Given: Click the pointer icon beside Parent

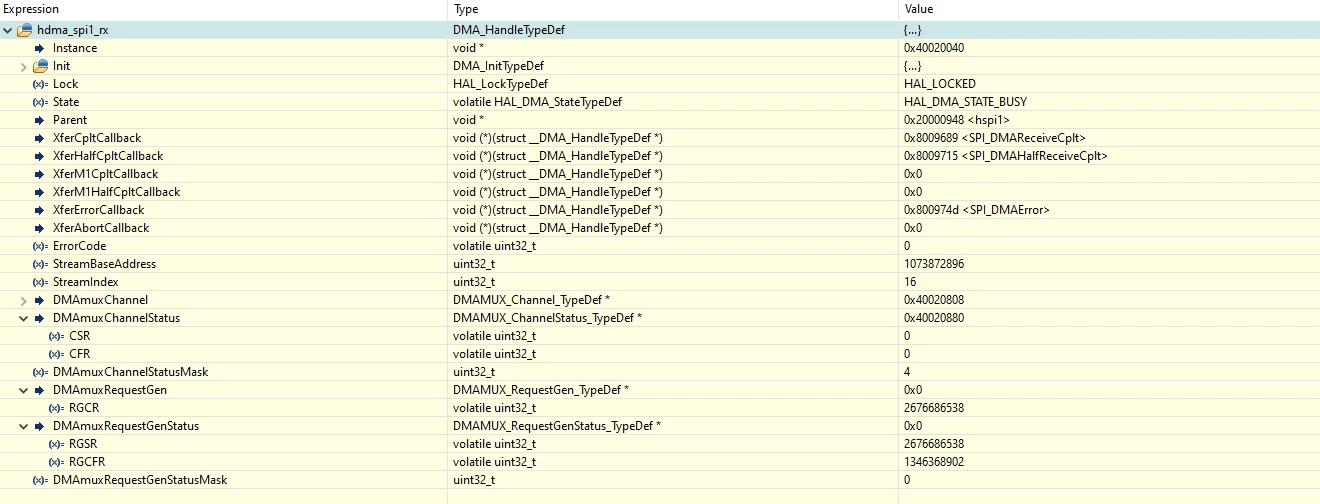Looking at the screenshot, I should tap(40, 120).
